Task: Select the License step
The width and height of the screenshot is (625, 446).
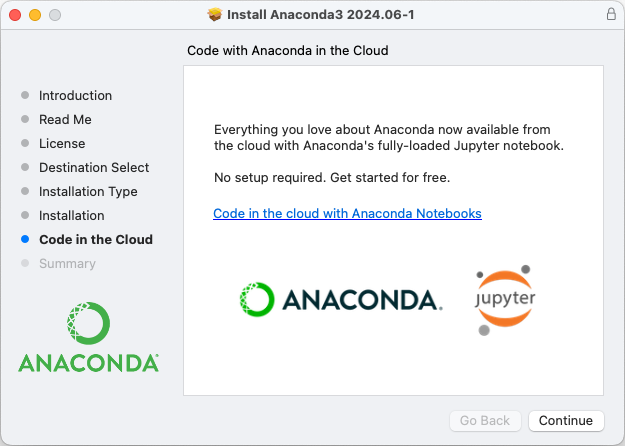Action: click(x=62, y=144)
